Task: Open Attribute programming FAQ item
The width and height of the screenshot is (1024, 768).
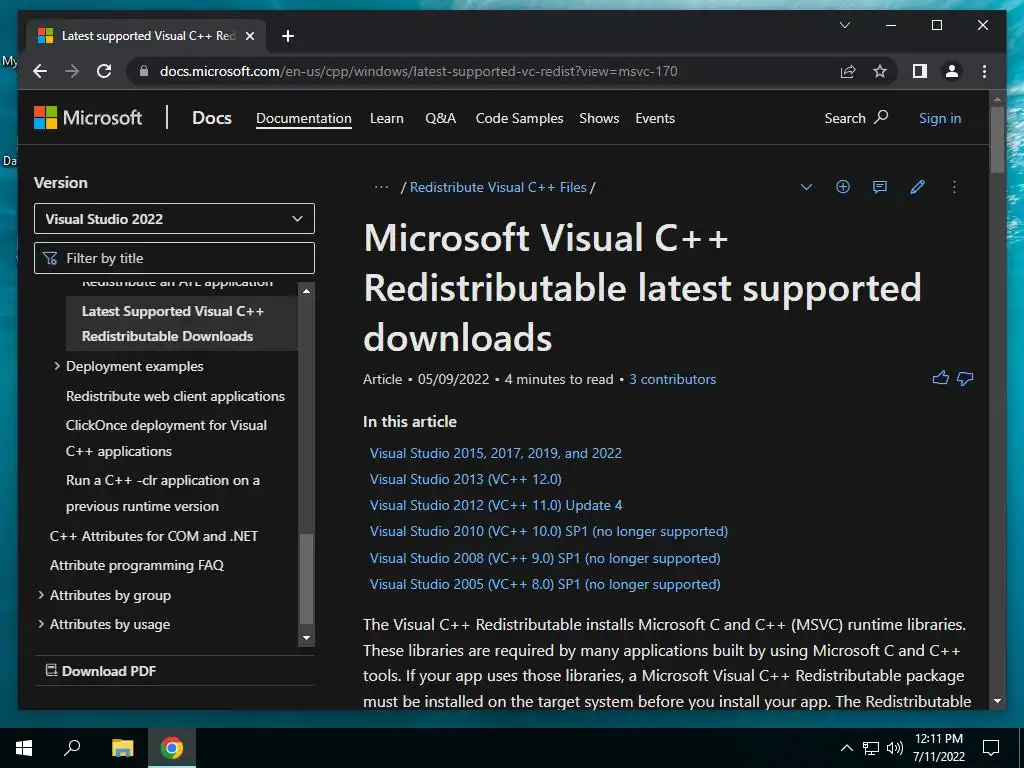Action: (x=136, y=566)
